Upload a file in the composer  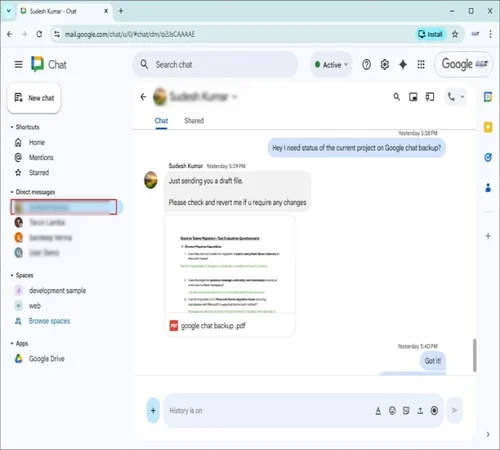coord(420,411)
